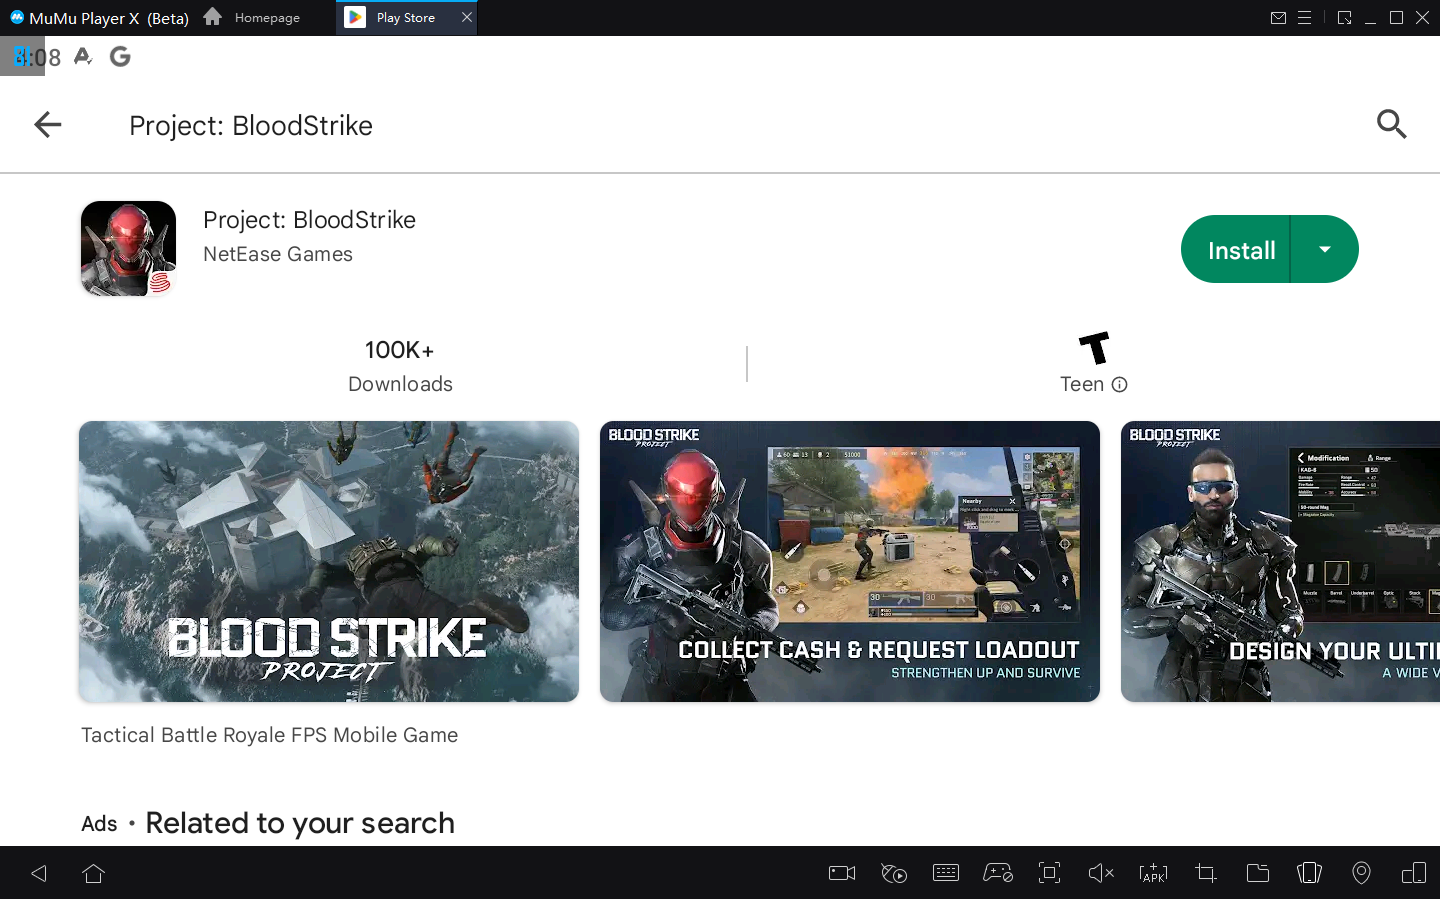Open the operation recorder mouse icon
Screen dimensions: 1440x899
[x=894, y=873]
